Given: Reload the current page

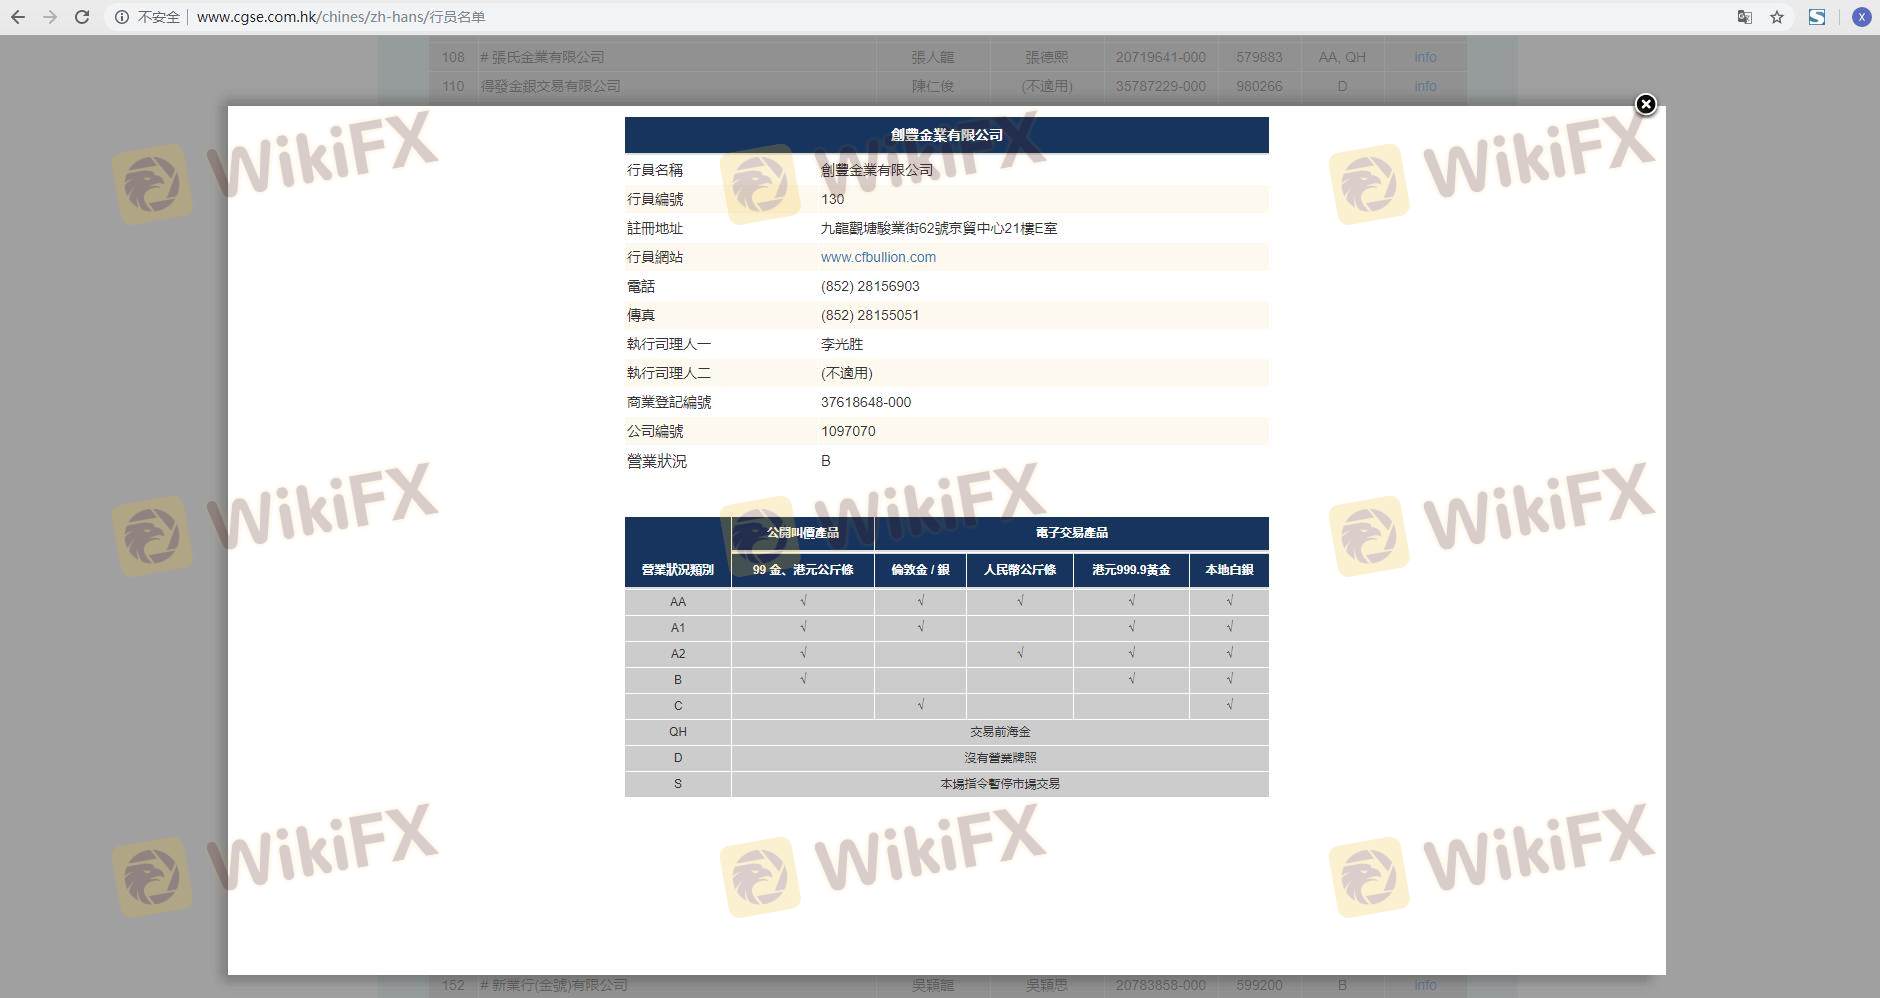Looking at the screenshot, I should coord(82,17).
